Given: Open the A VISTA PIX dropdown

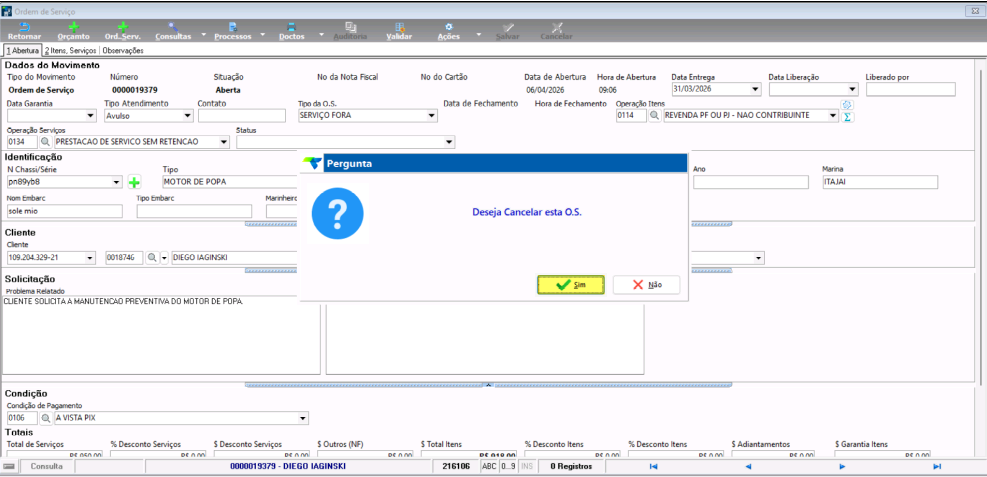Looking at the screenshot, I should coord(303,418).
